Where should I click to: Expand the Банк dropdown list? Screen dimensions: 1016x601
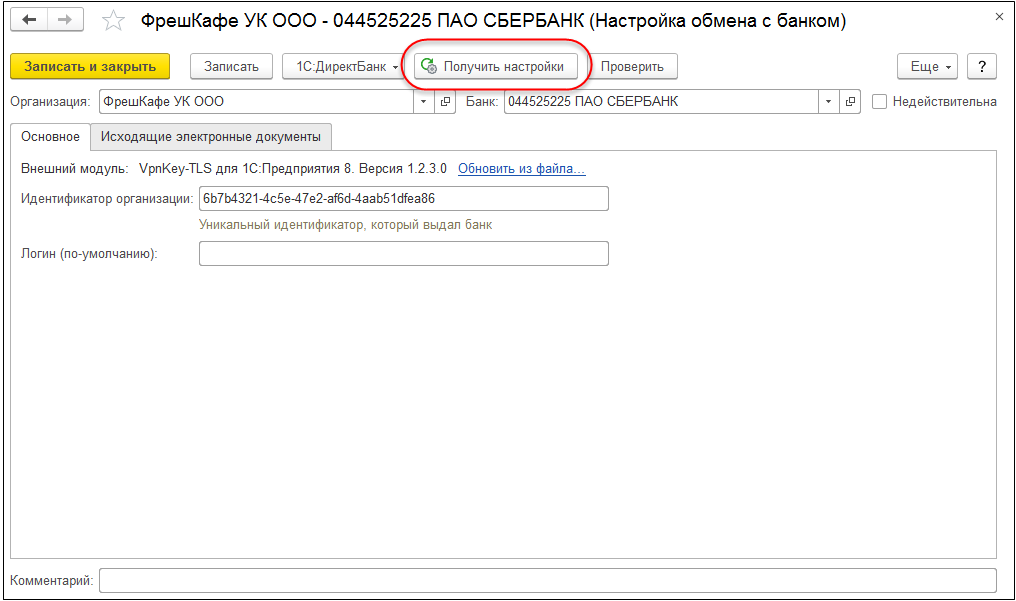(x=828, y=101)
